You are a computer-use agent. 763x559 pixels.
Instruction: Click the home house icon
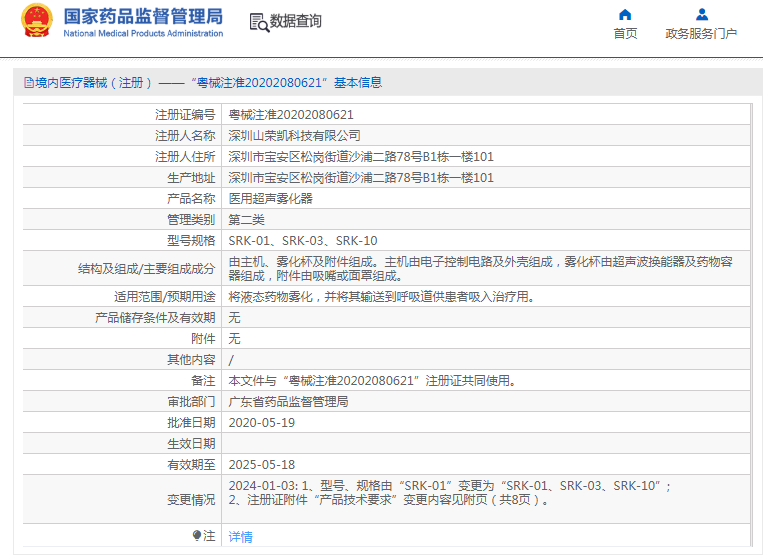(625, 14)
